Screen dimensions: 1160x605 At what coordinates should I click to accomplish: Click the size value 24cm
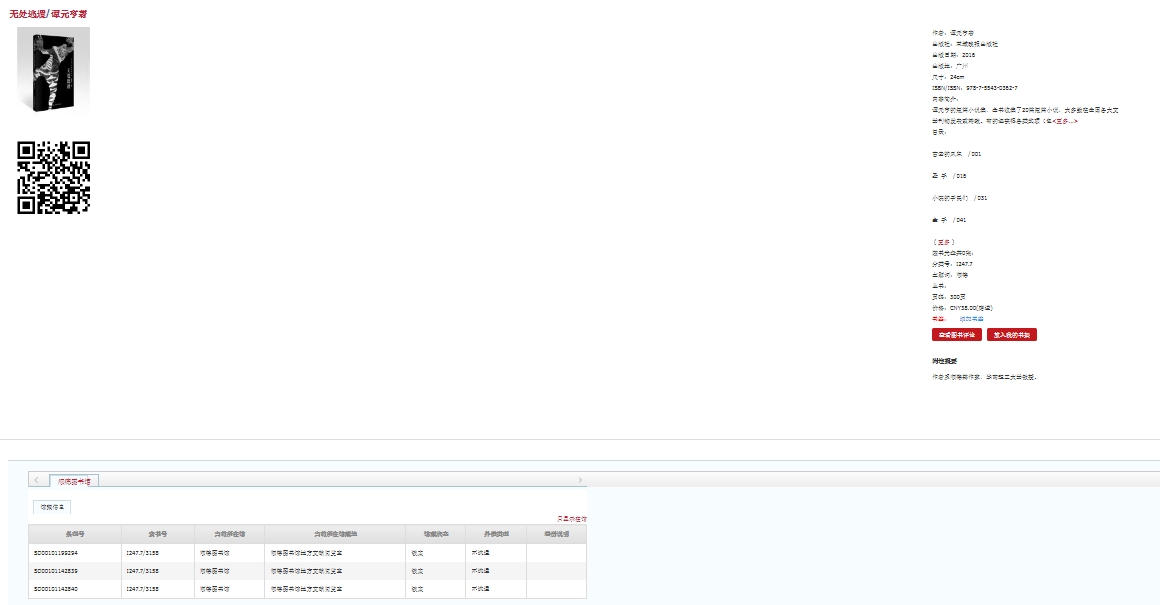click(x=957, y=77)
